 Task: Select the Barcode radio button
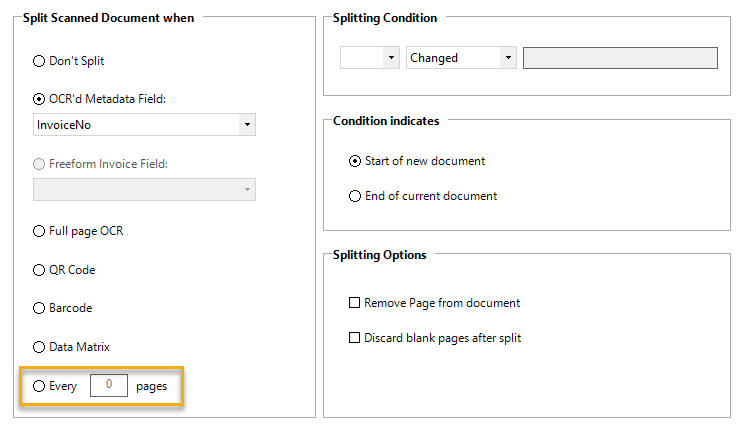tap(40, 308)
